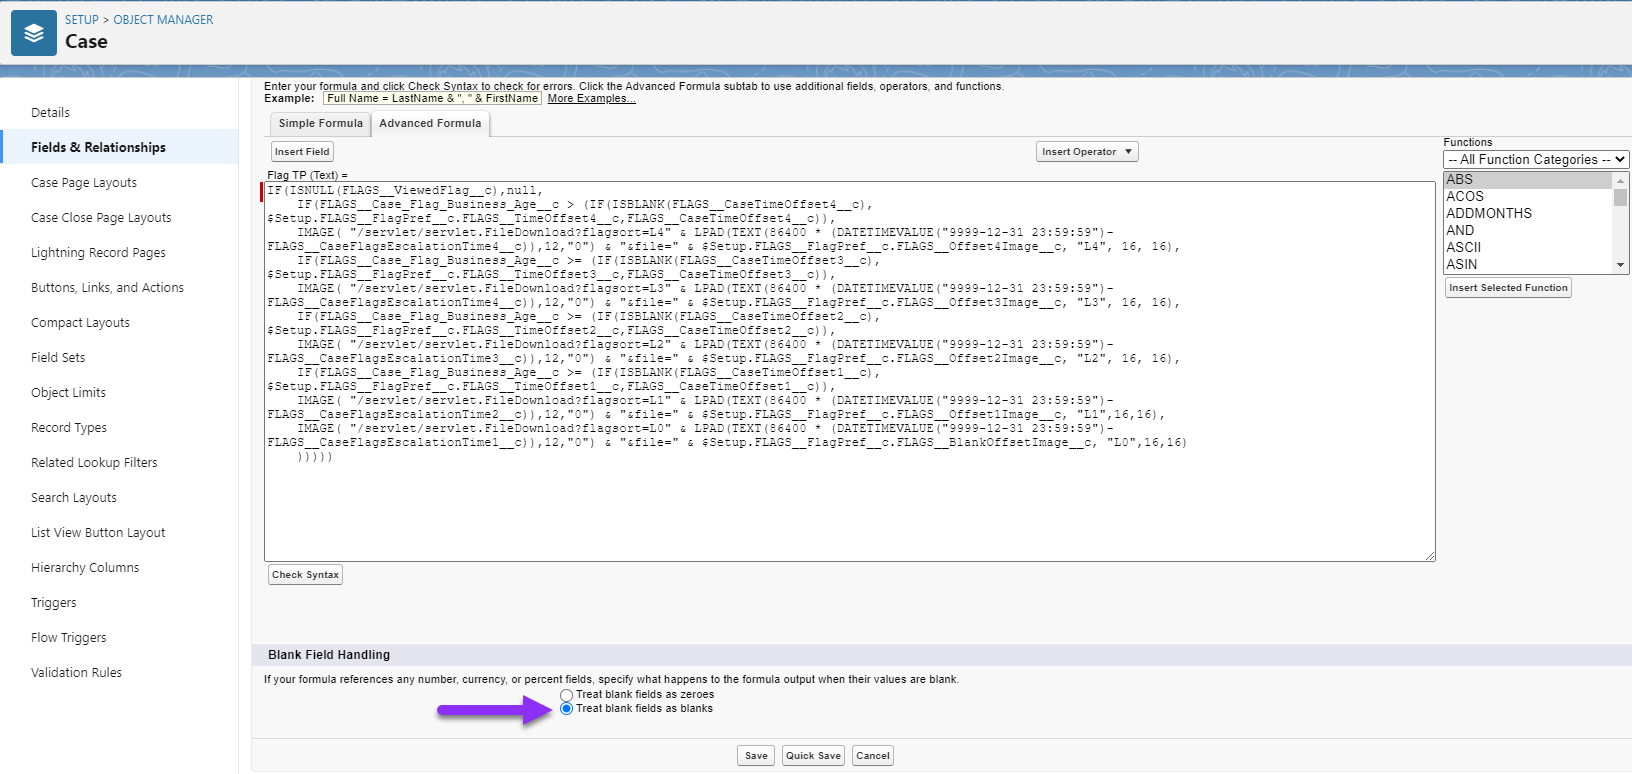The image size is (1632, 774).
Task: Open Compact Layouts
Action: pos(80,323)
